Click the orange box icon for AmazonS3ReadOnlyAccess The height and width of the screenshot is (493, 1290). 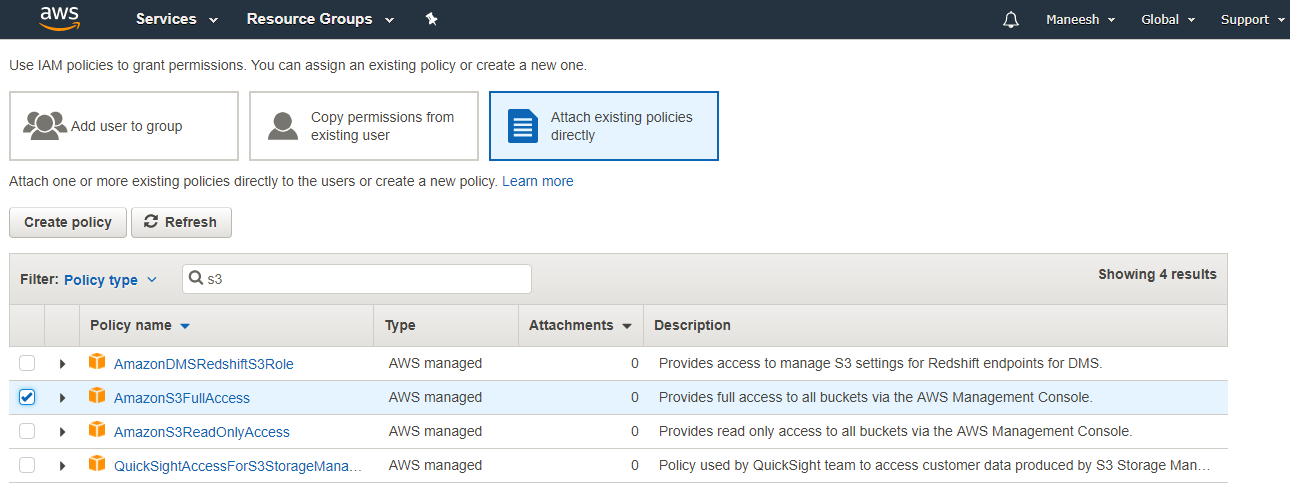point(97,430)
